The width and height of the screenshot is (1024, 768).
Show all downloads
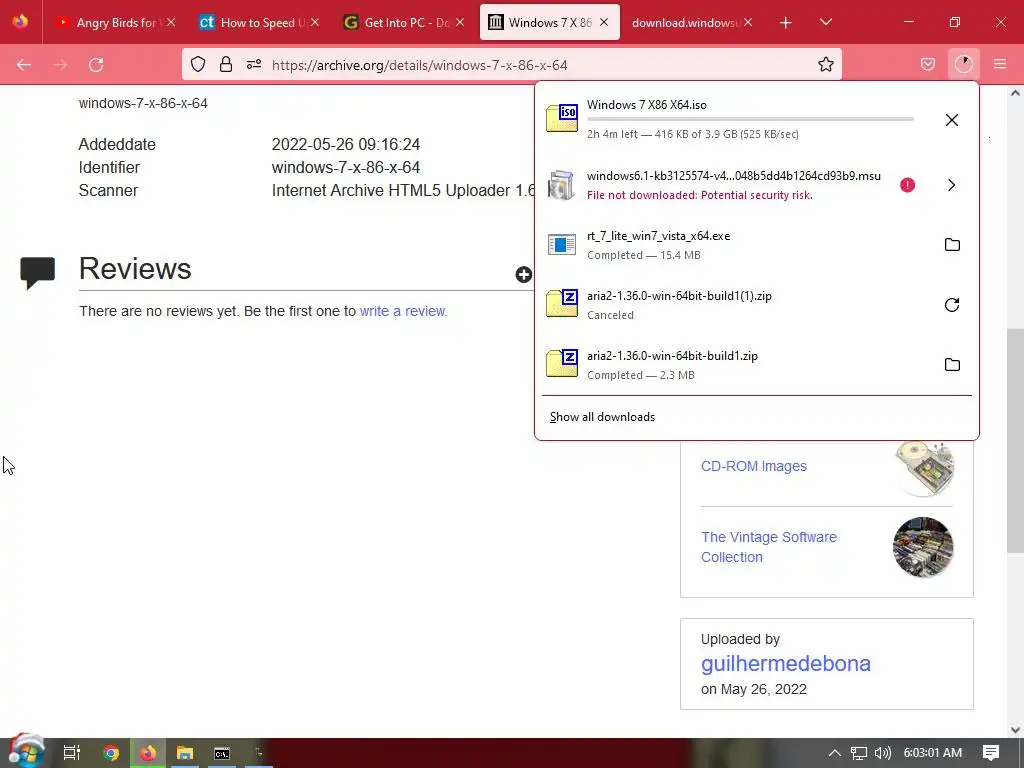coord(602,417)
